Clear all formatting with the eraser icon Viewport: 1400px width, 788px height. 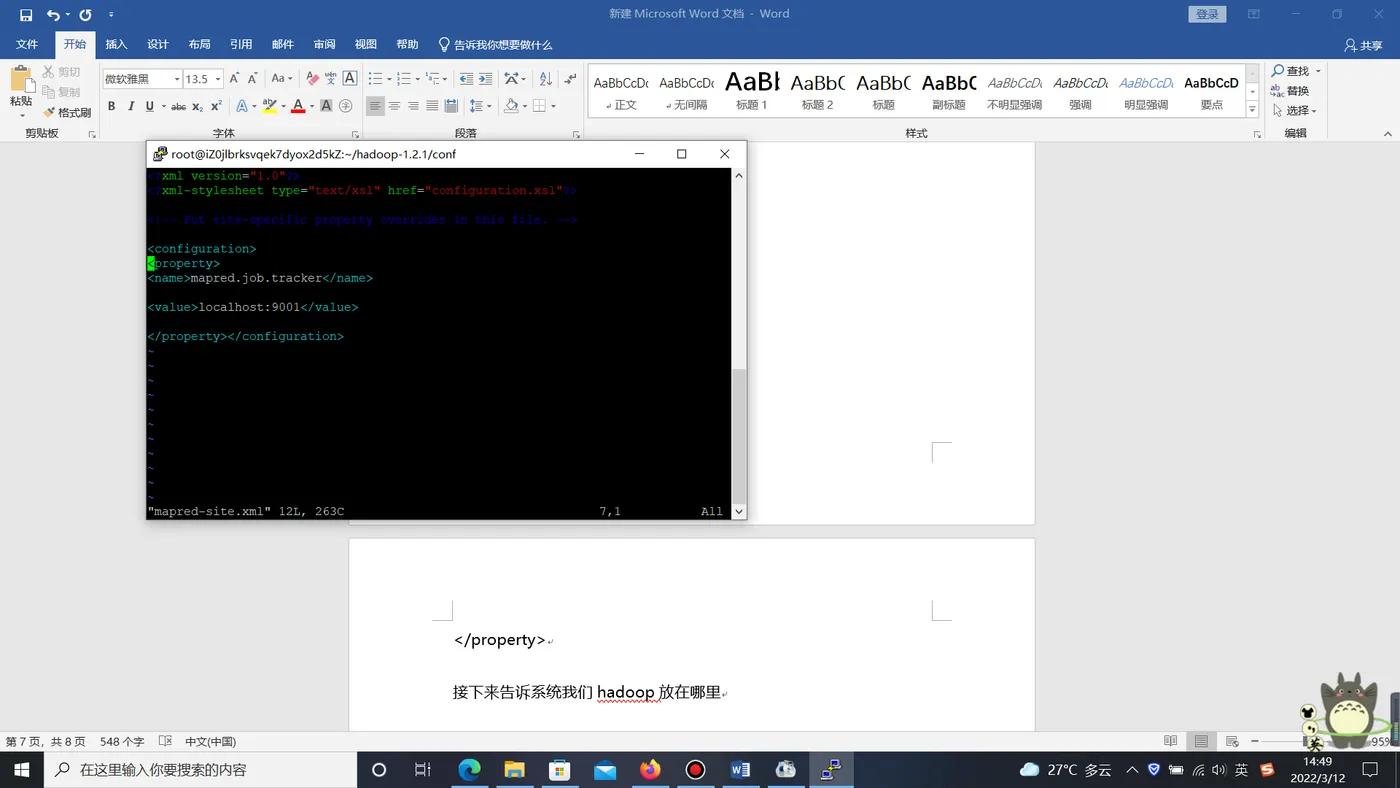pos(312,78)
